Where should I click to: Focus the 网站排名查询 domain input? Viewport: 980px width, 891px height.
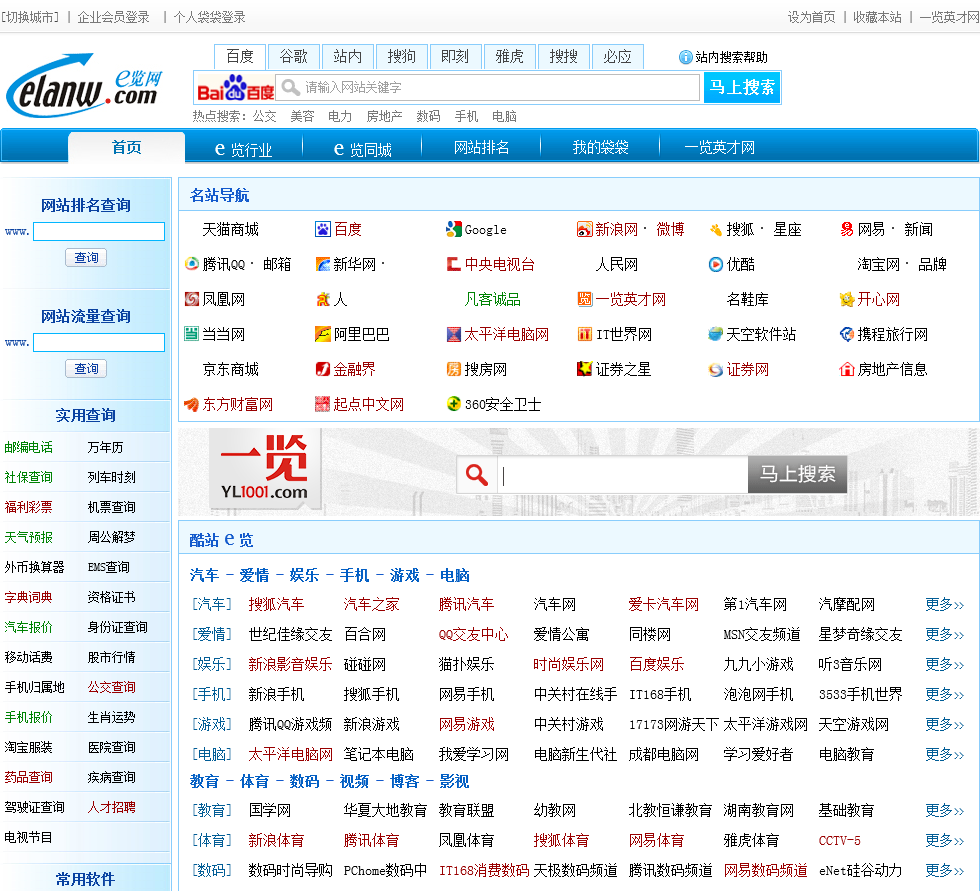pyautogui.click(x=99, y=231)
